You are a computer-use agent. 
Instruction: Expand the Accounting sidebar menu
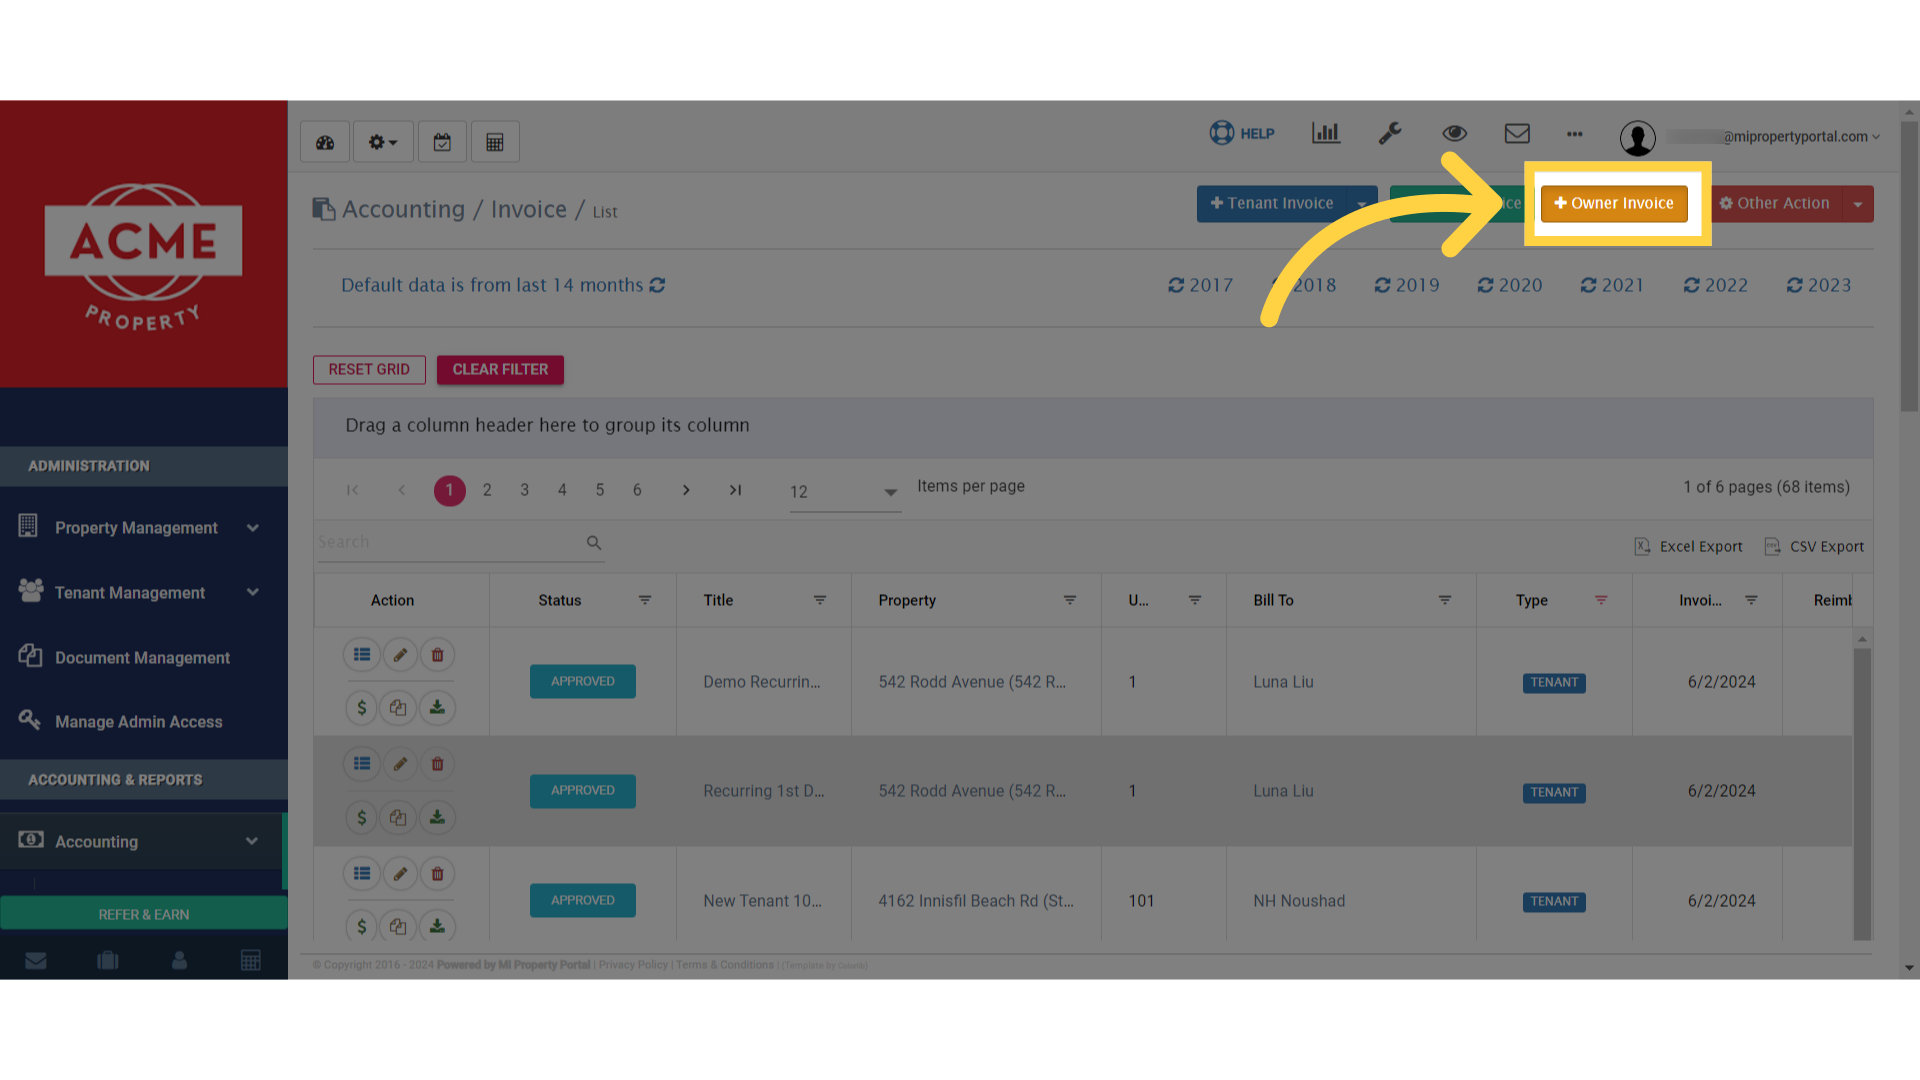click(142, 841)
